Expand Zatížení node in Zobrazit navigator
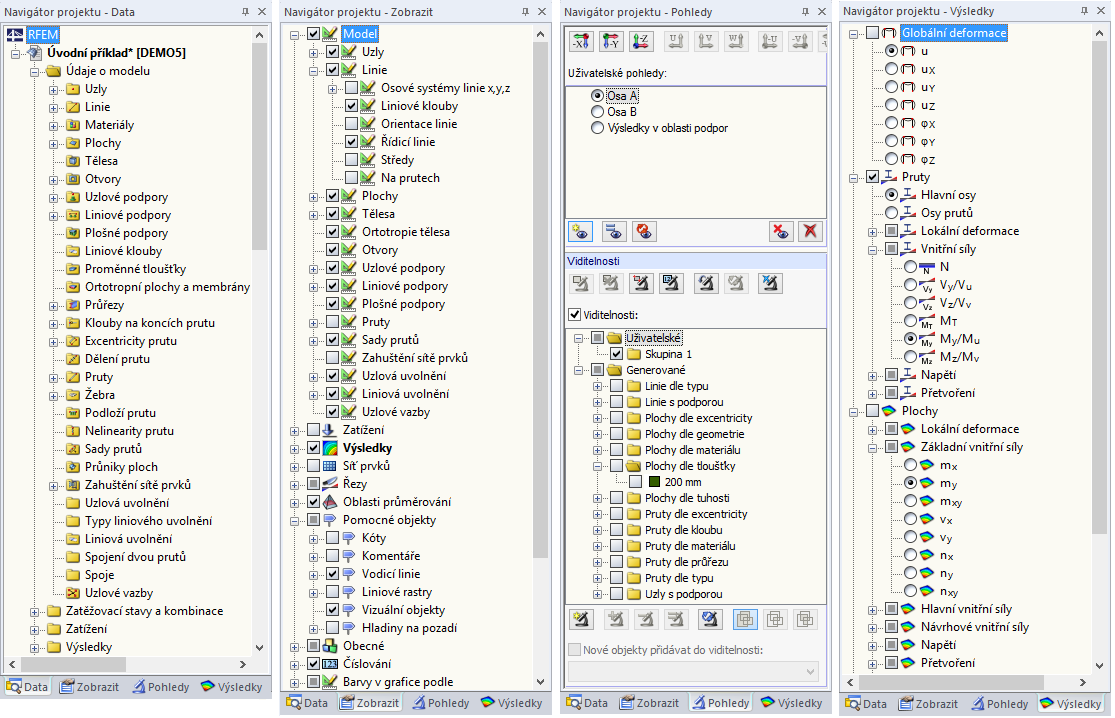Image resolution: width=1115 pixels, height=718 pixels. [x=294, y=431]
